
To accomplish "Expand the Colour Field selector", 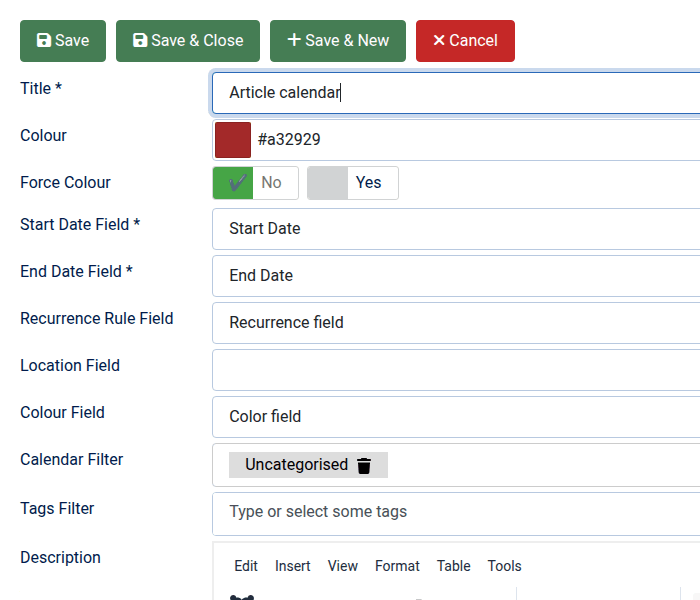I will [456, 417].
